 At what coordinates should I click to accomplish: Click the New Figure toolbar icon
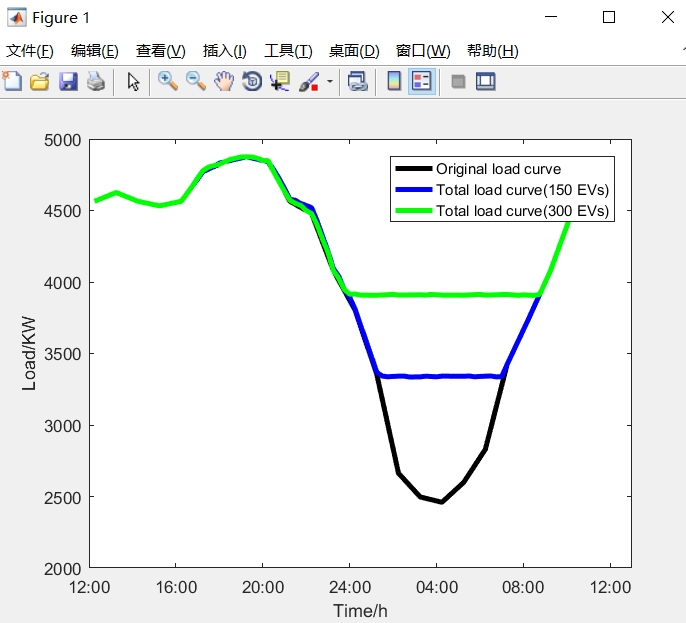click(x=12, y=81)
